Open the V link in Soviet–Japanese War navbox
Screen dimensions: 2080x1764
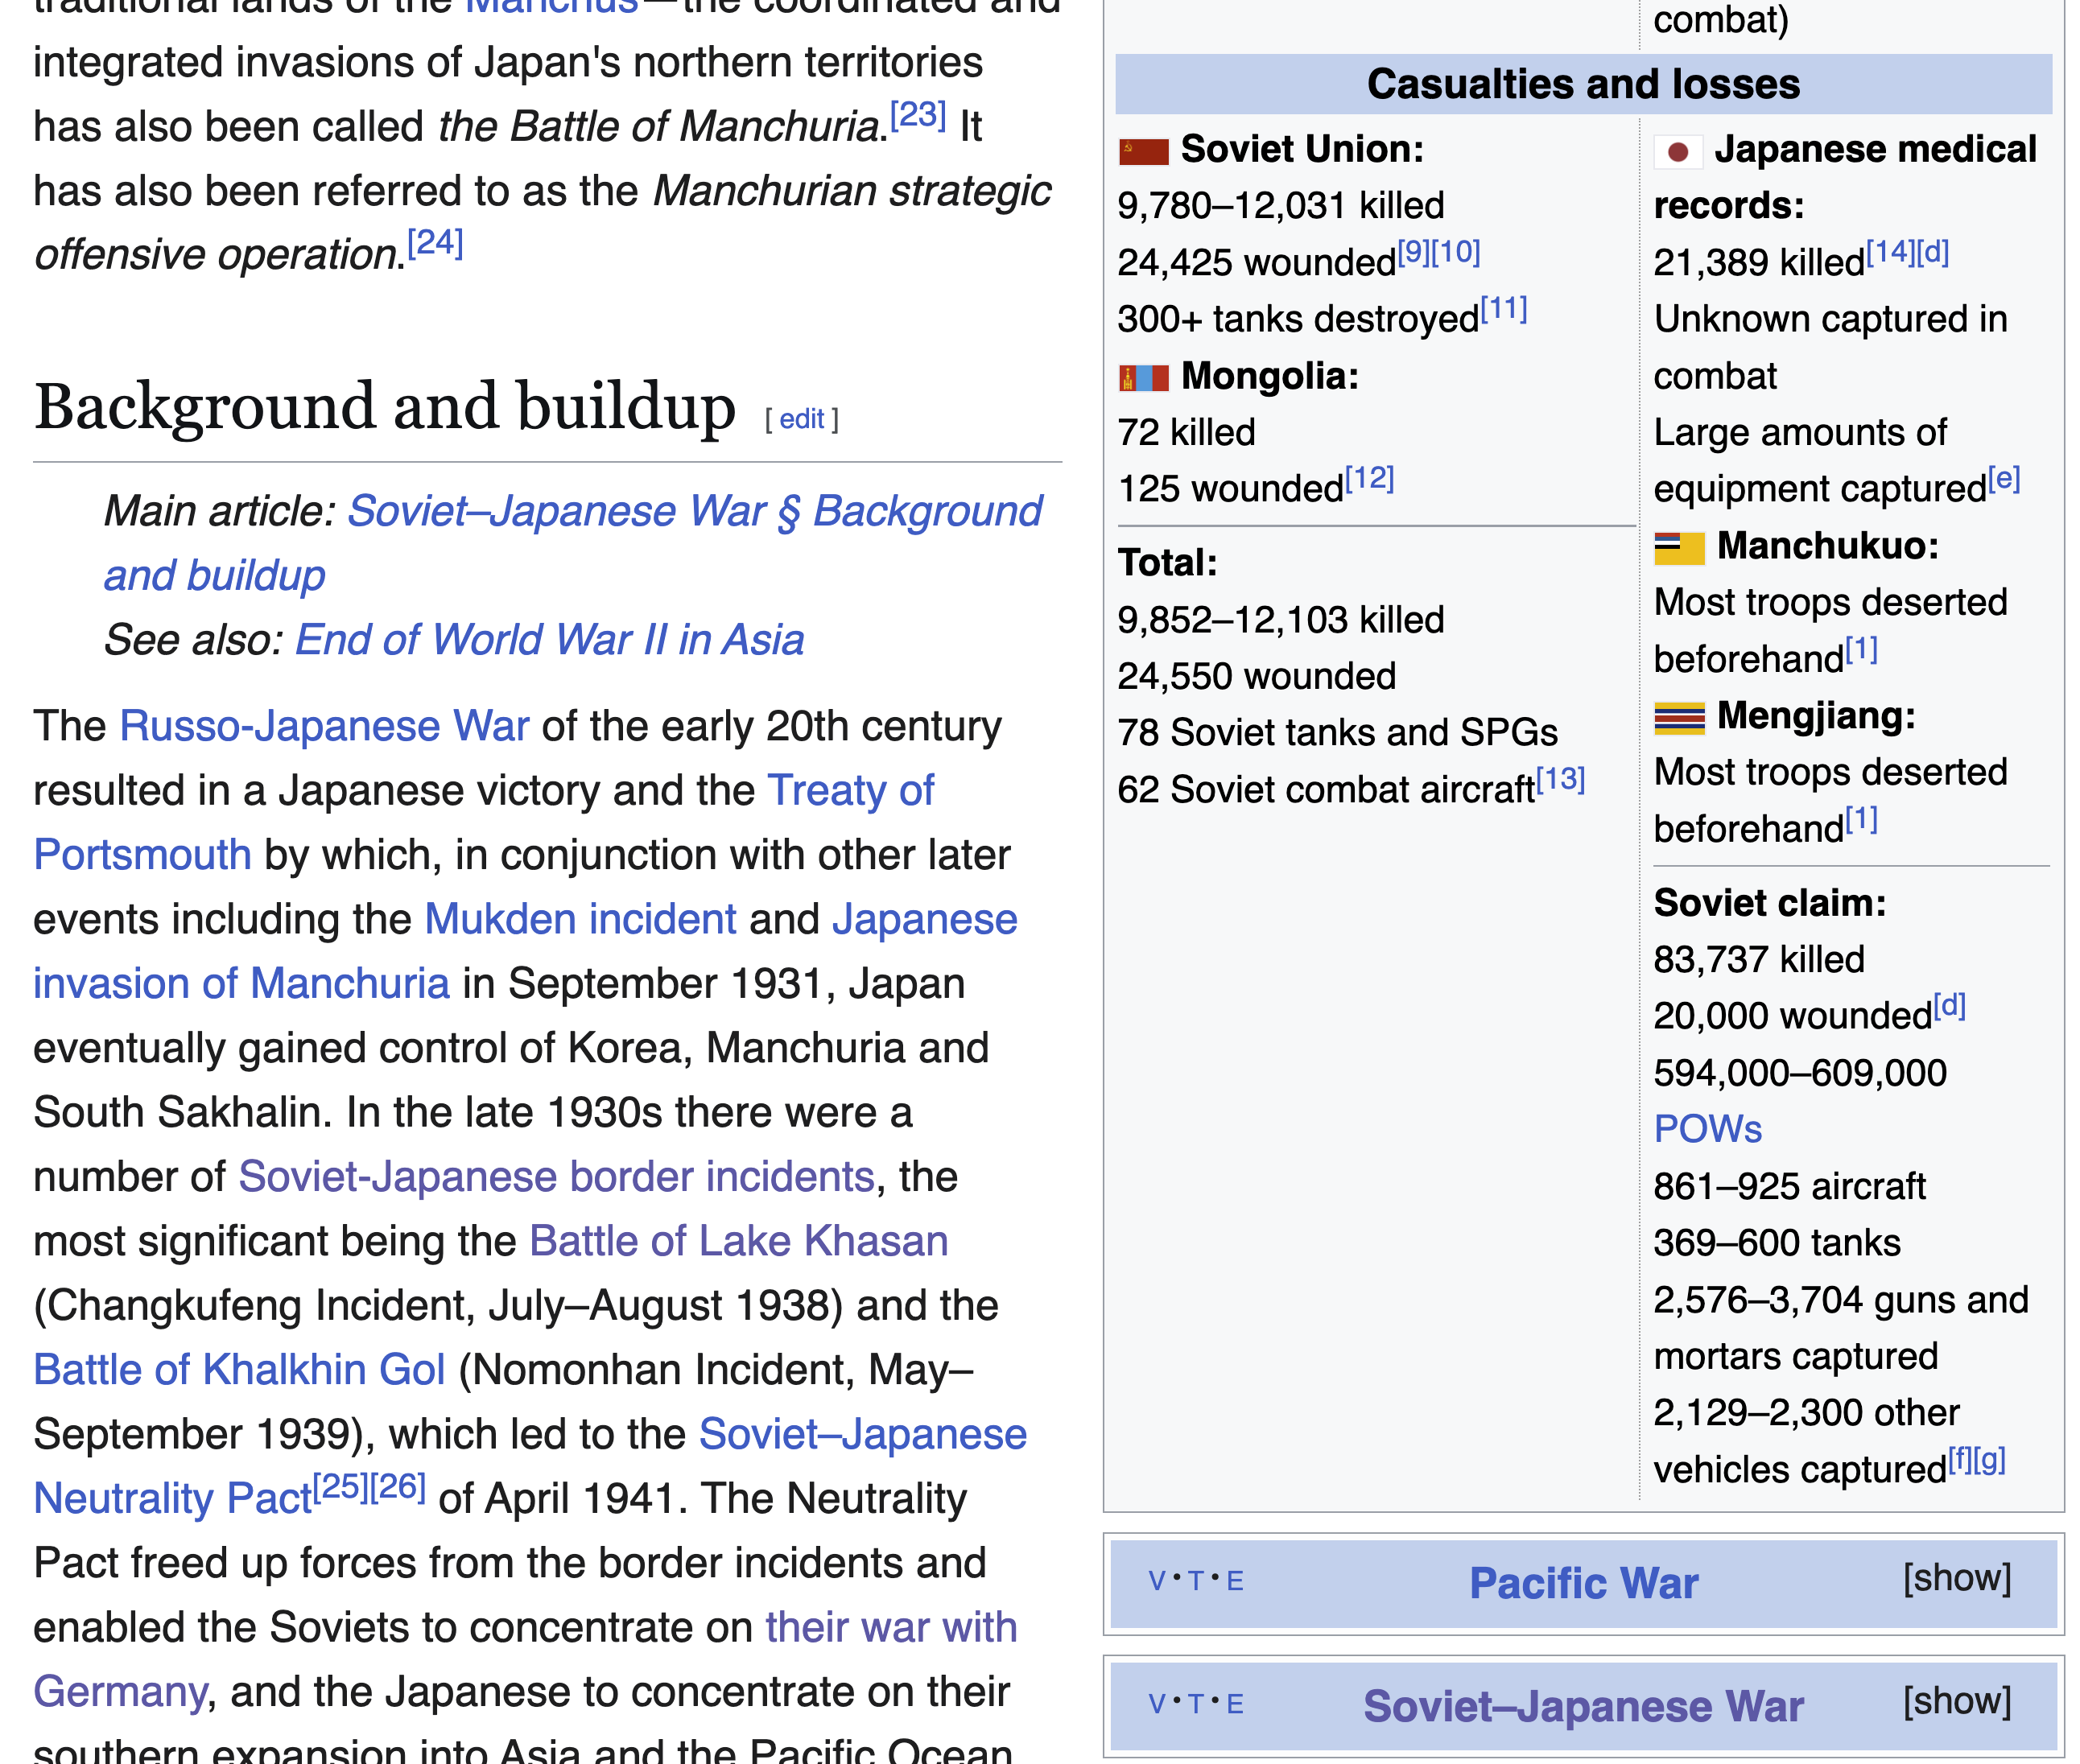1157,1704
